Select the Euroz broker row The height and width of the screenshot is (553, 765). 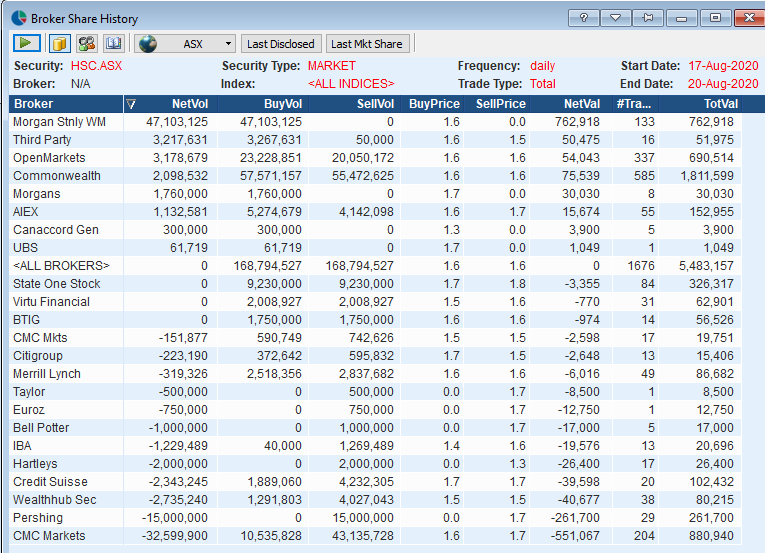click(375, 410)
